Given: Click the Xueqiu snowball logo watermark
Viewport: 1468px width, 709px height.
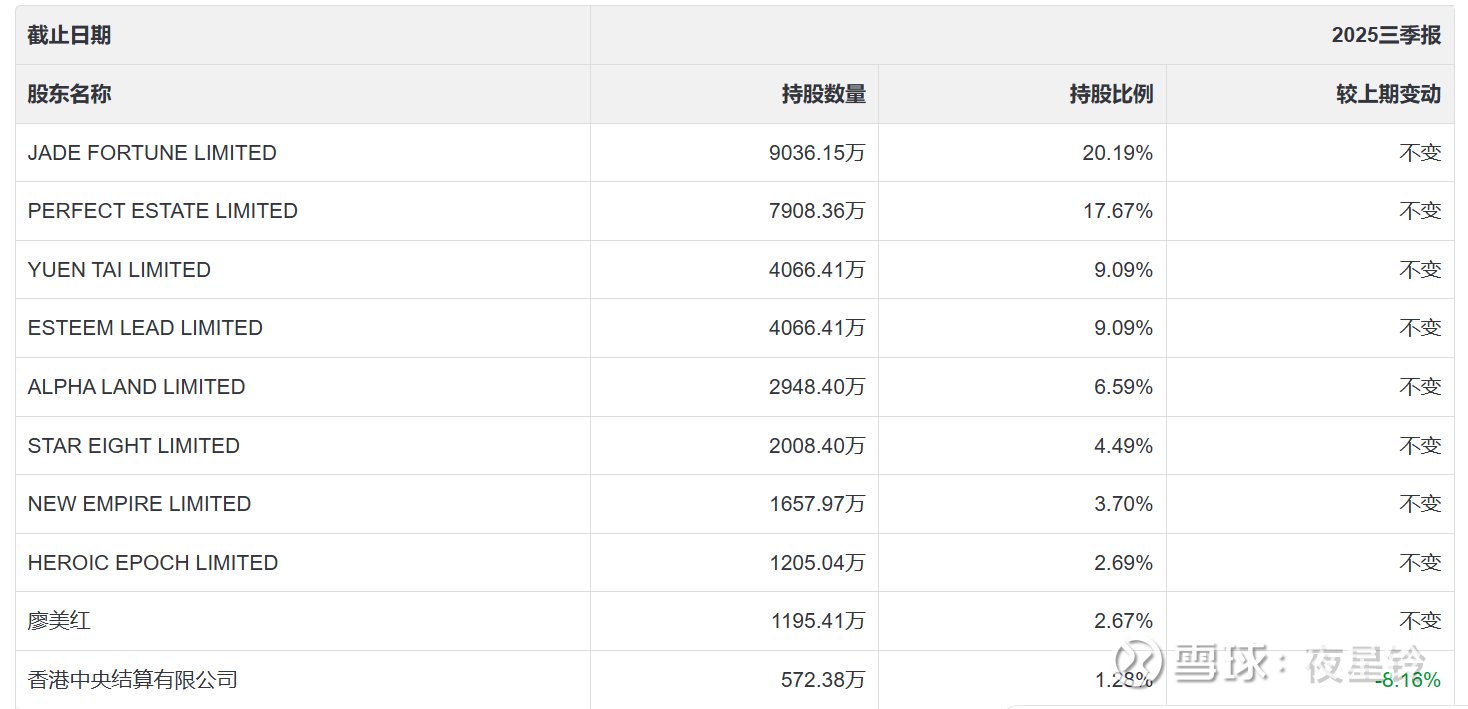Looking at the screenshot, I should click(x=1139, y=662).
